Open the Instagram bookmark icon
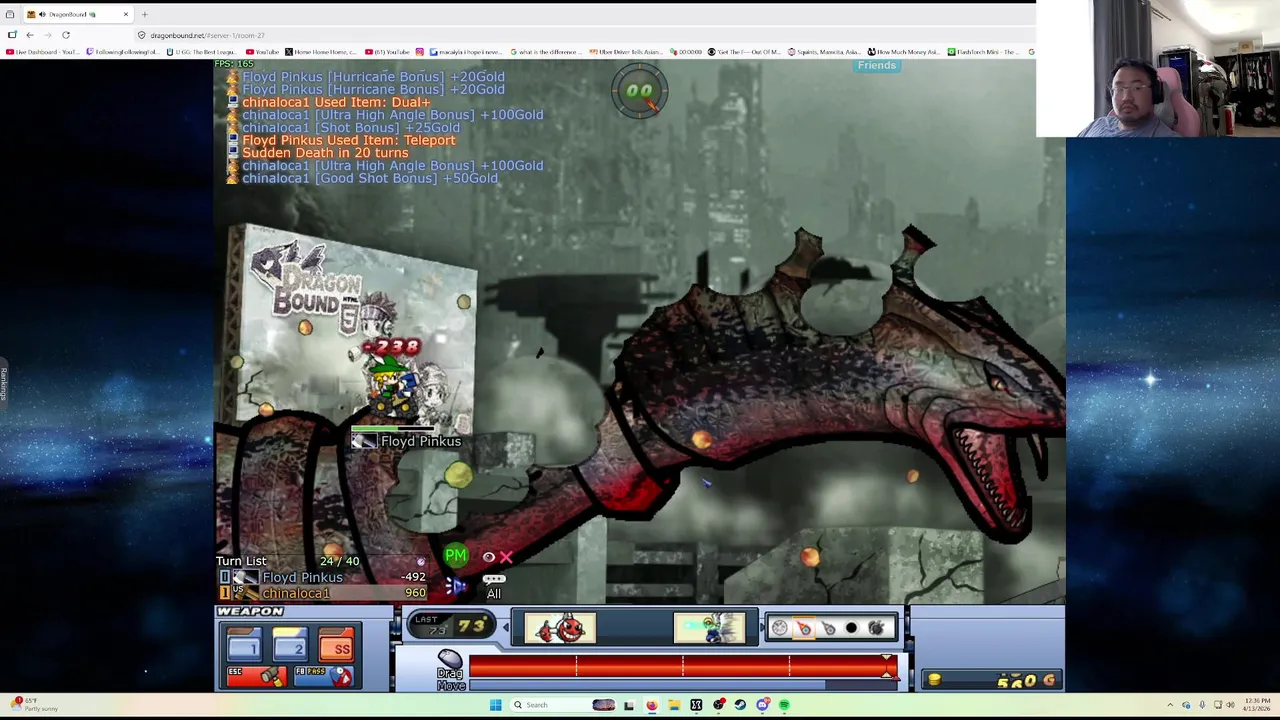 [x=419, y=52]
